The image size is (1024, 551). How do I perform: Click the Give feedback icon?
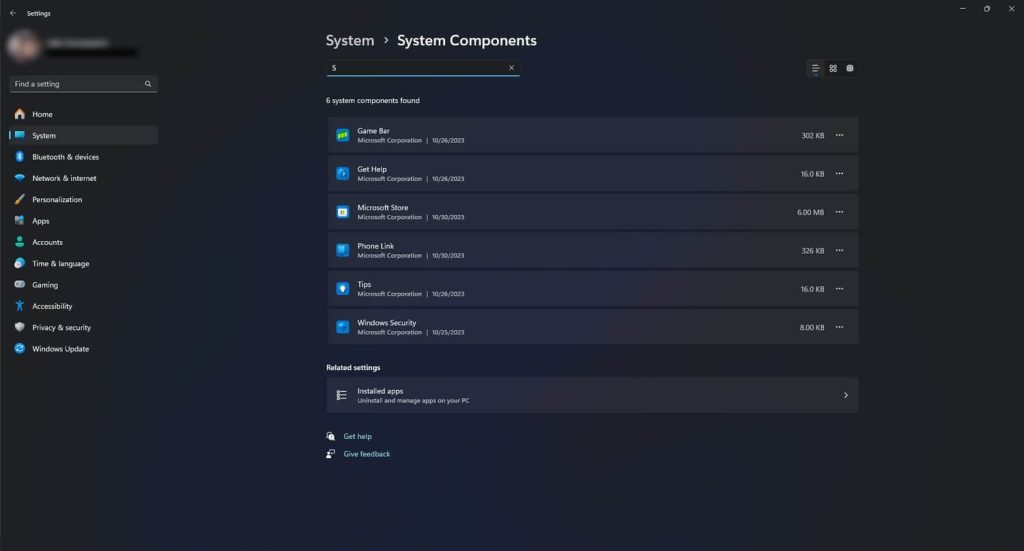330,454
